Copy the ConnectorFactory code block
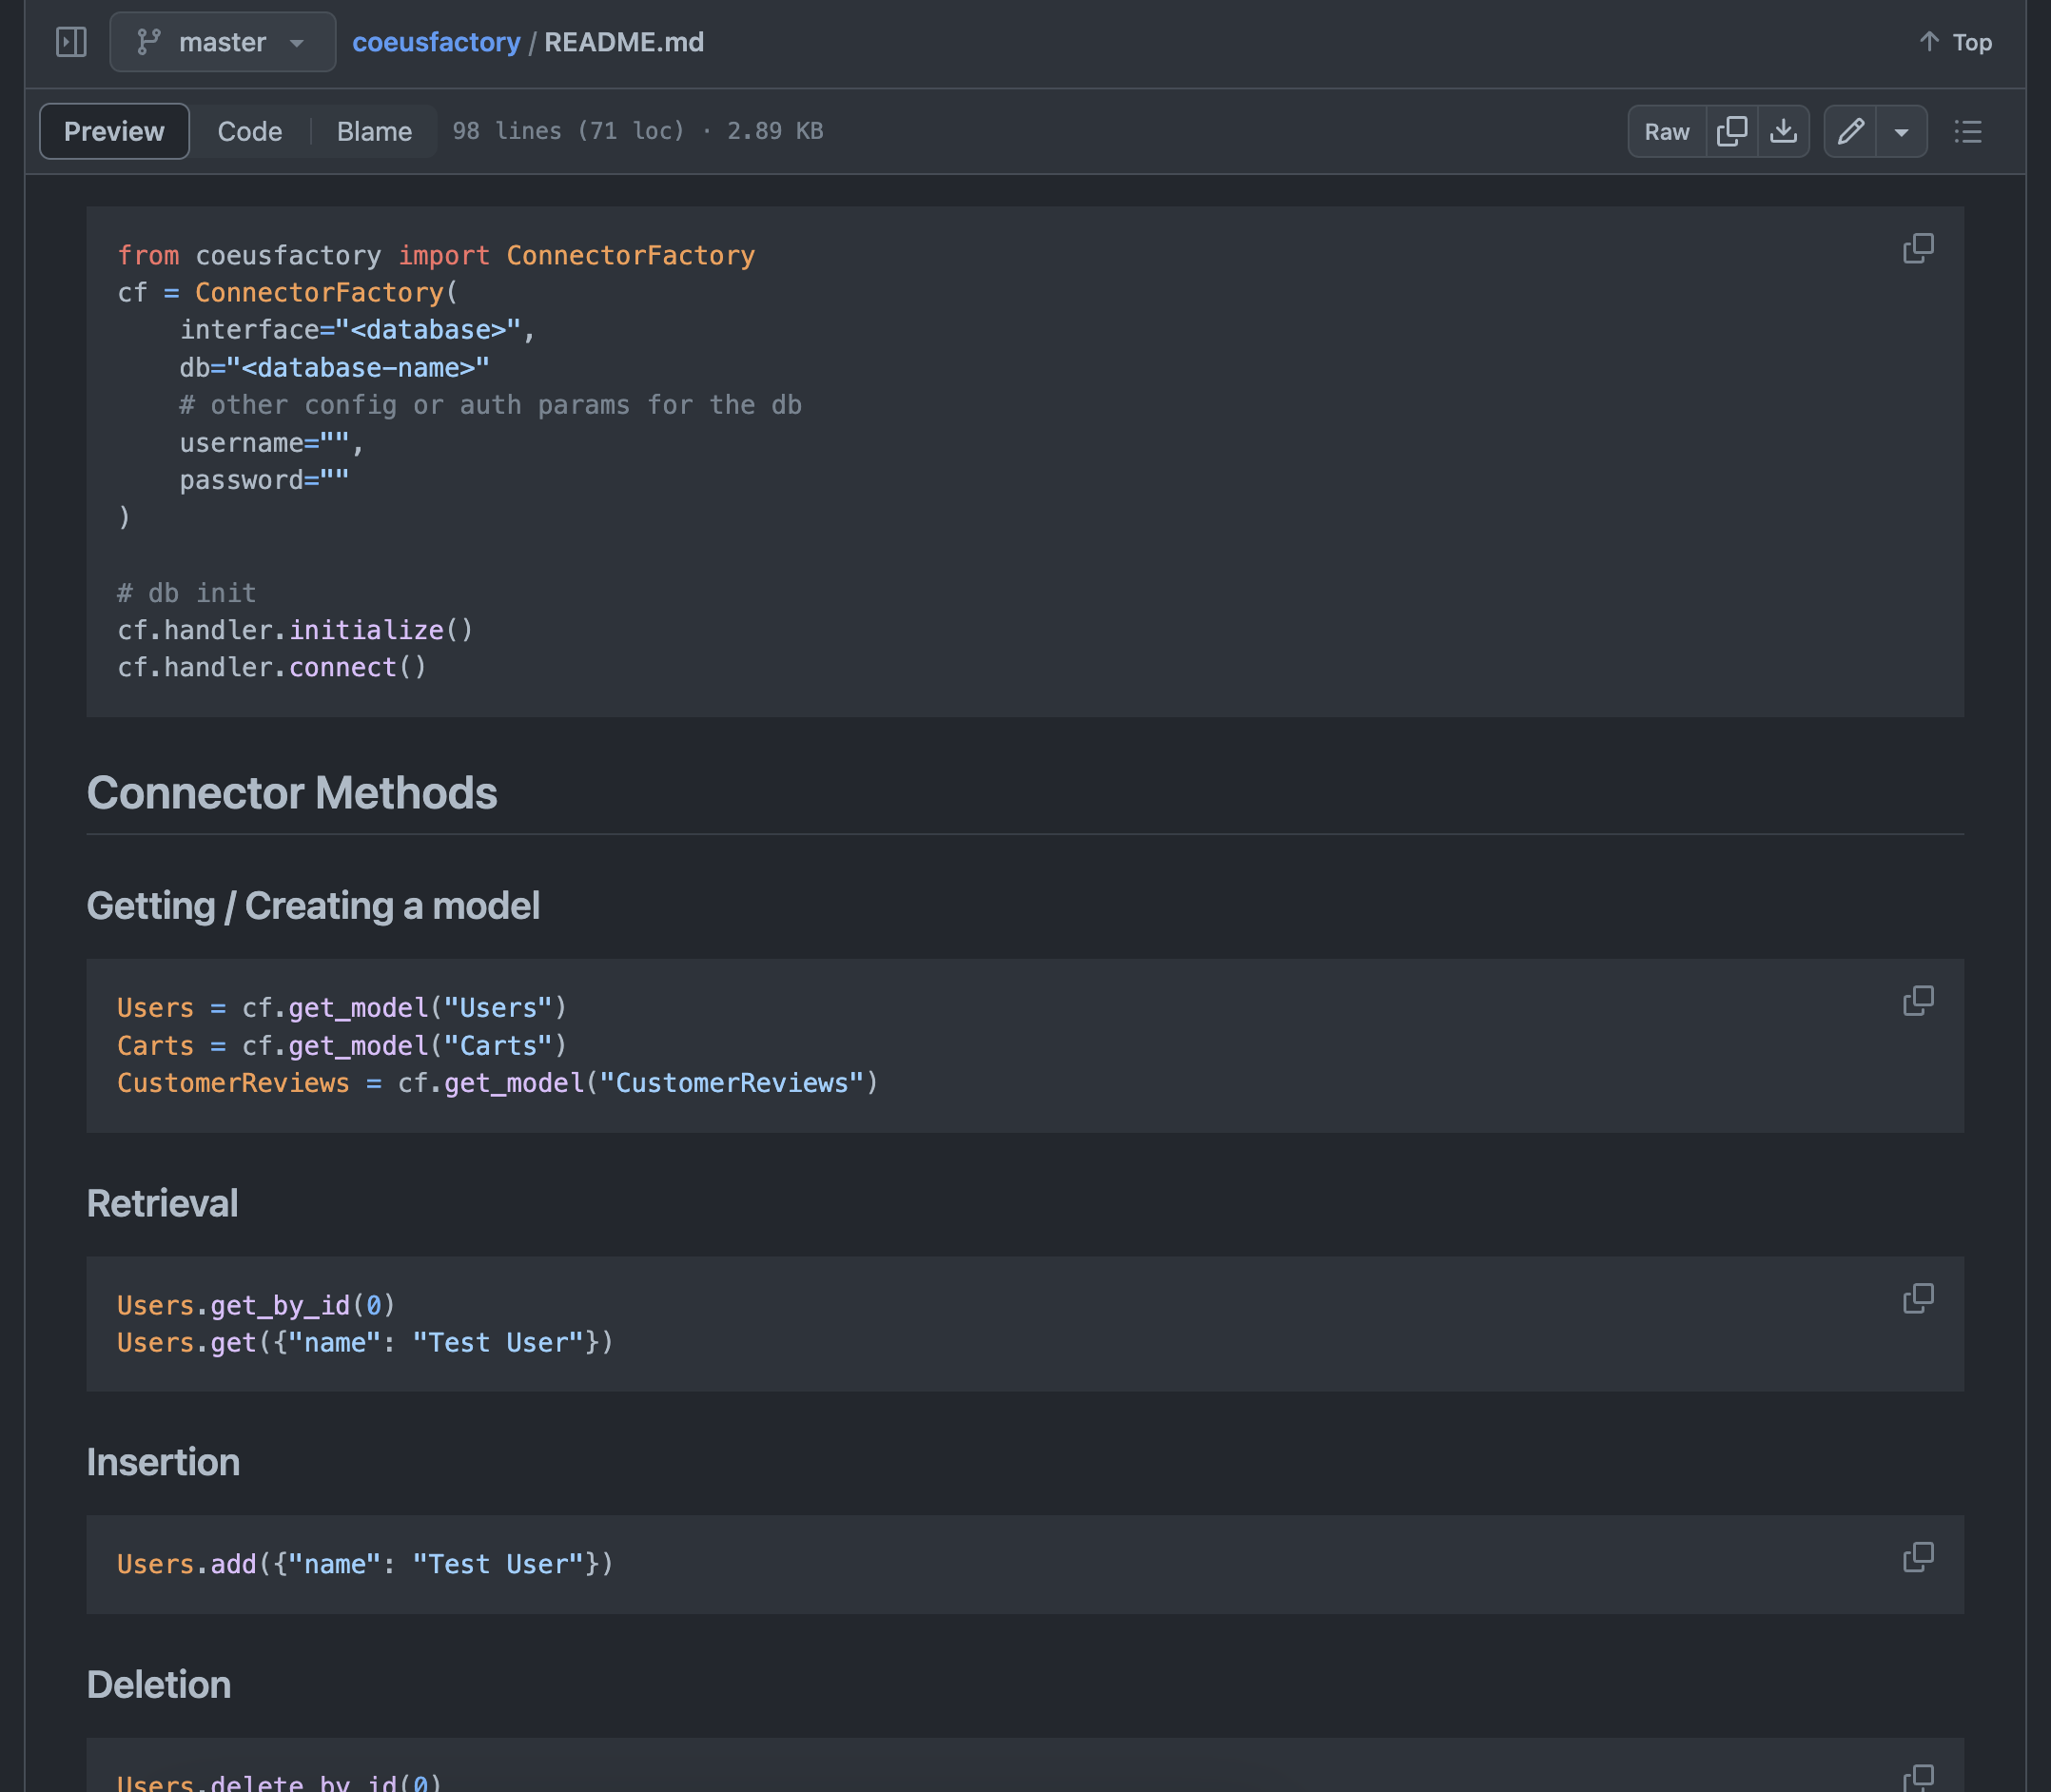The image size is (2051, 1792). [1917, 249]
